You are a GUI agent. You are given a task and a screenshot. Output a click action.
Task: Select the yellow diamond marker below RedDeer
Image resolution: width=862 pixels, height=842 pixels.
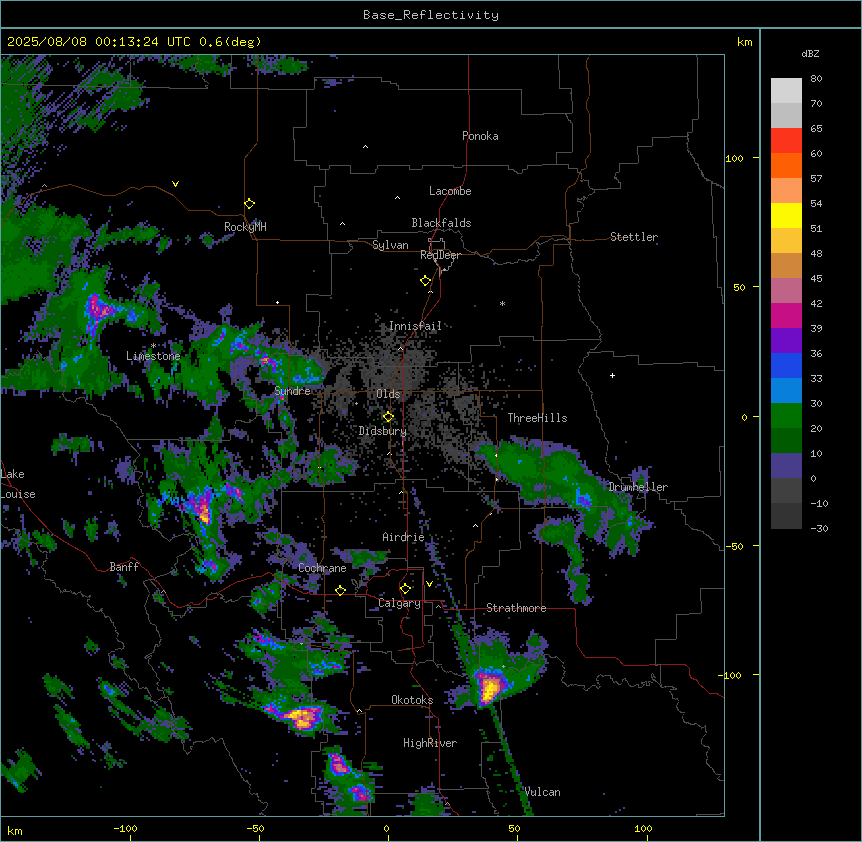(x=426, y=281)
